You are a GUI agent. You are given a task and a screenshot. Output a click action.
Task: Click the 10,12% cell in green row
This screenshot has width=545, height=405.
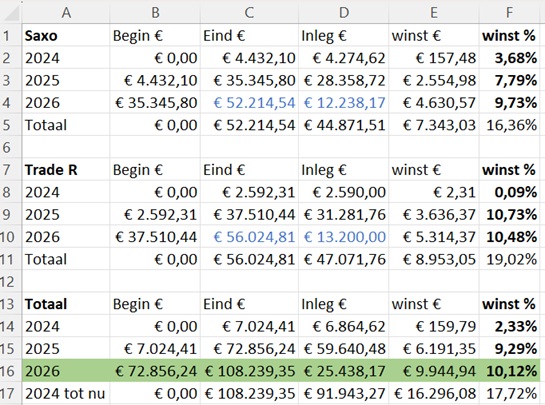509,371
